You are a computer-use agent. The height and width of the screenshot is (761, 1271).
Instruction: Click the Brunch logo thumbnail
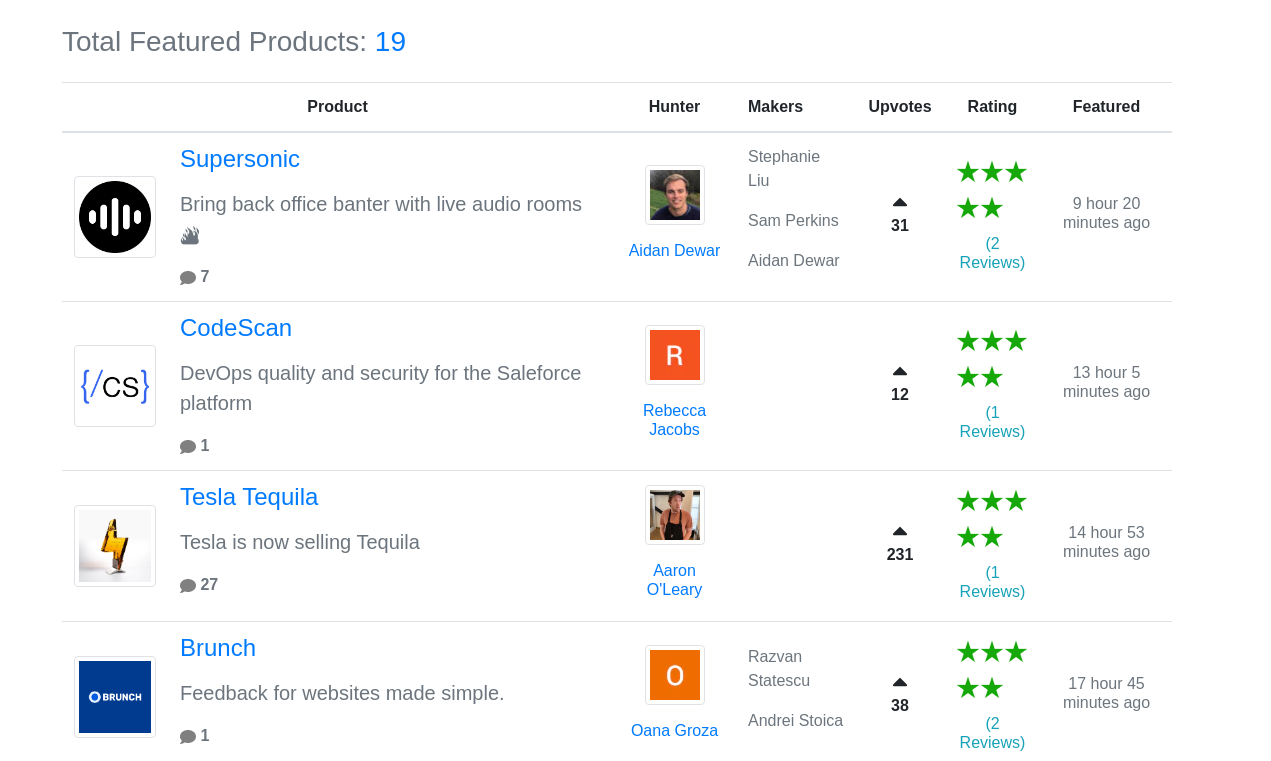[x=114, y=696]
